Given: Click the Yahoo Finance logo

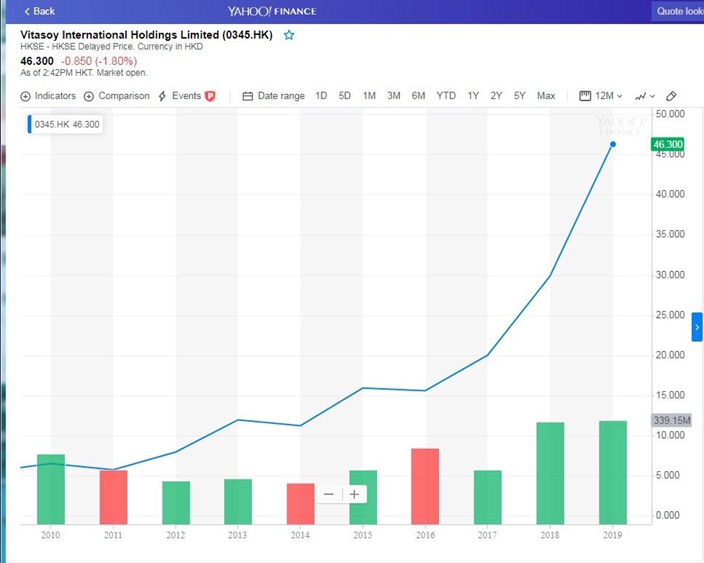Looking at the screenshot, I should tap(272, 11).
